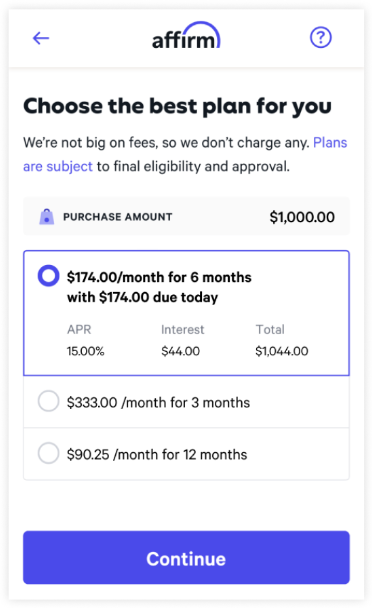Screen dimensions: 372x610
Task: Click the APR 15.00% value
Action: pyautogui.click(x=85, y=351)
